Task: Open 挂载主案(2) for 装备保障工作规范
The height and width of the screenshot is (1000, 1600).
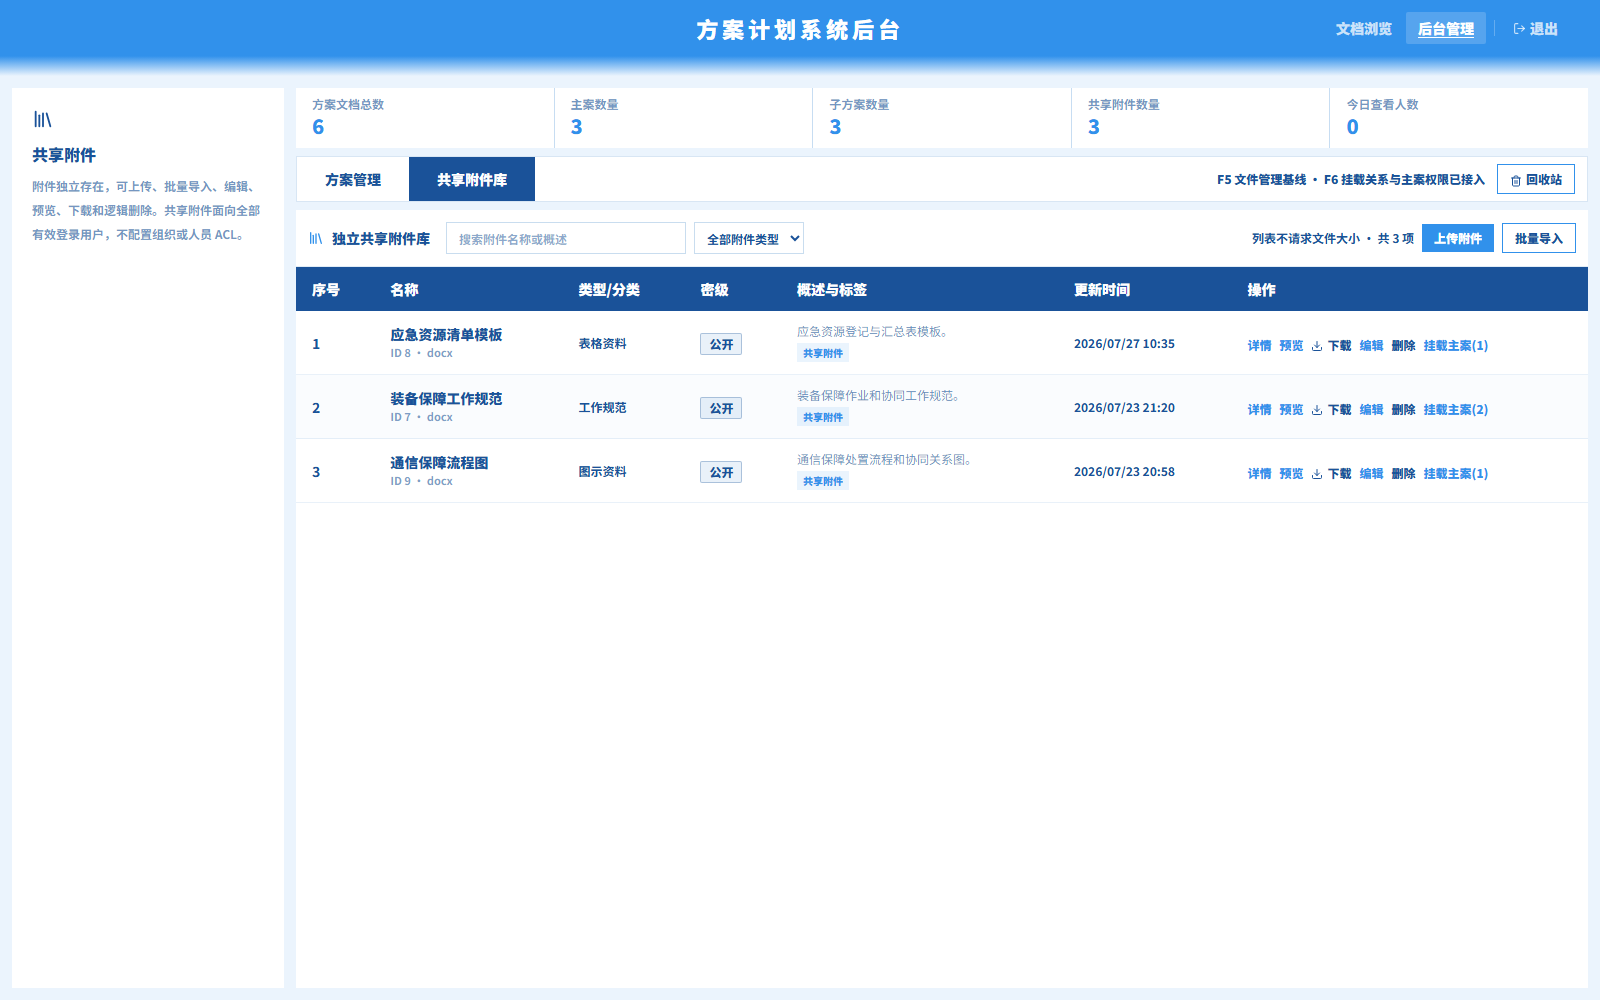Action: pos(1456,410)
